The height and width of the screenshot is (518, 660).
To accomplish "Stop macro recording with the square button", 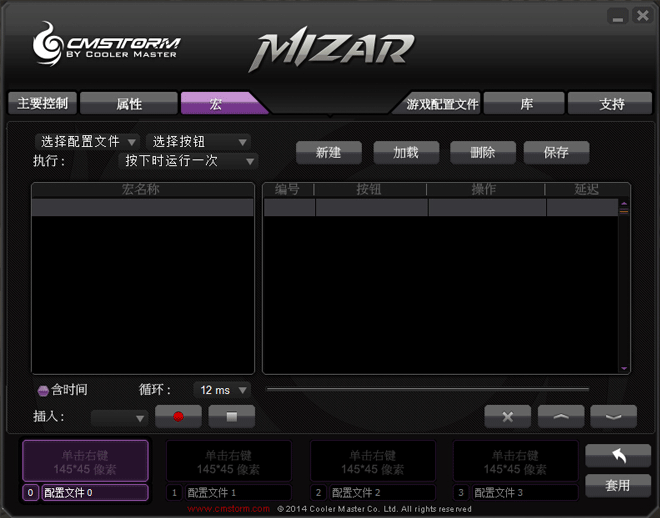I will click(232, 417).
